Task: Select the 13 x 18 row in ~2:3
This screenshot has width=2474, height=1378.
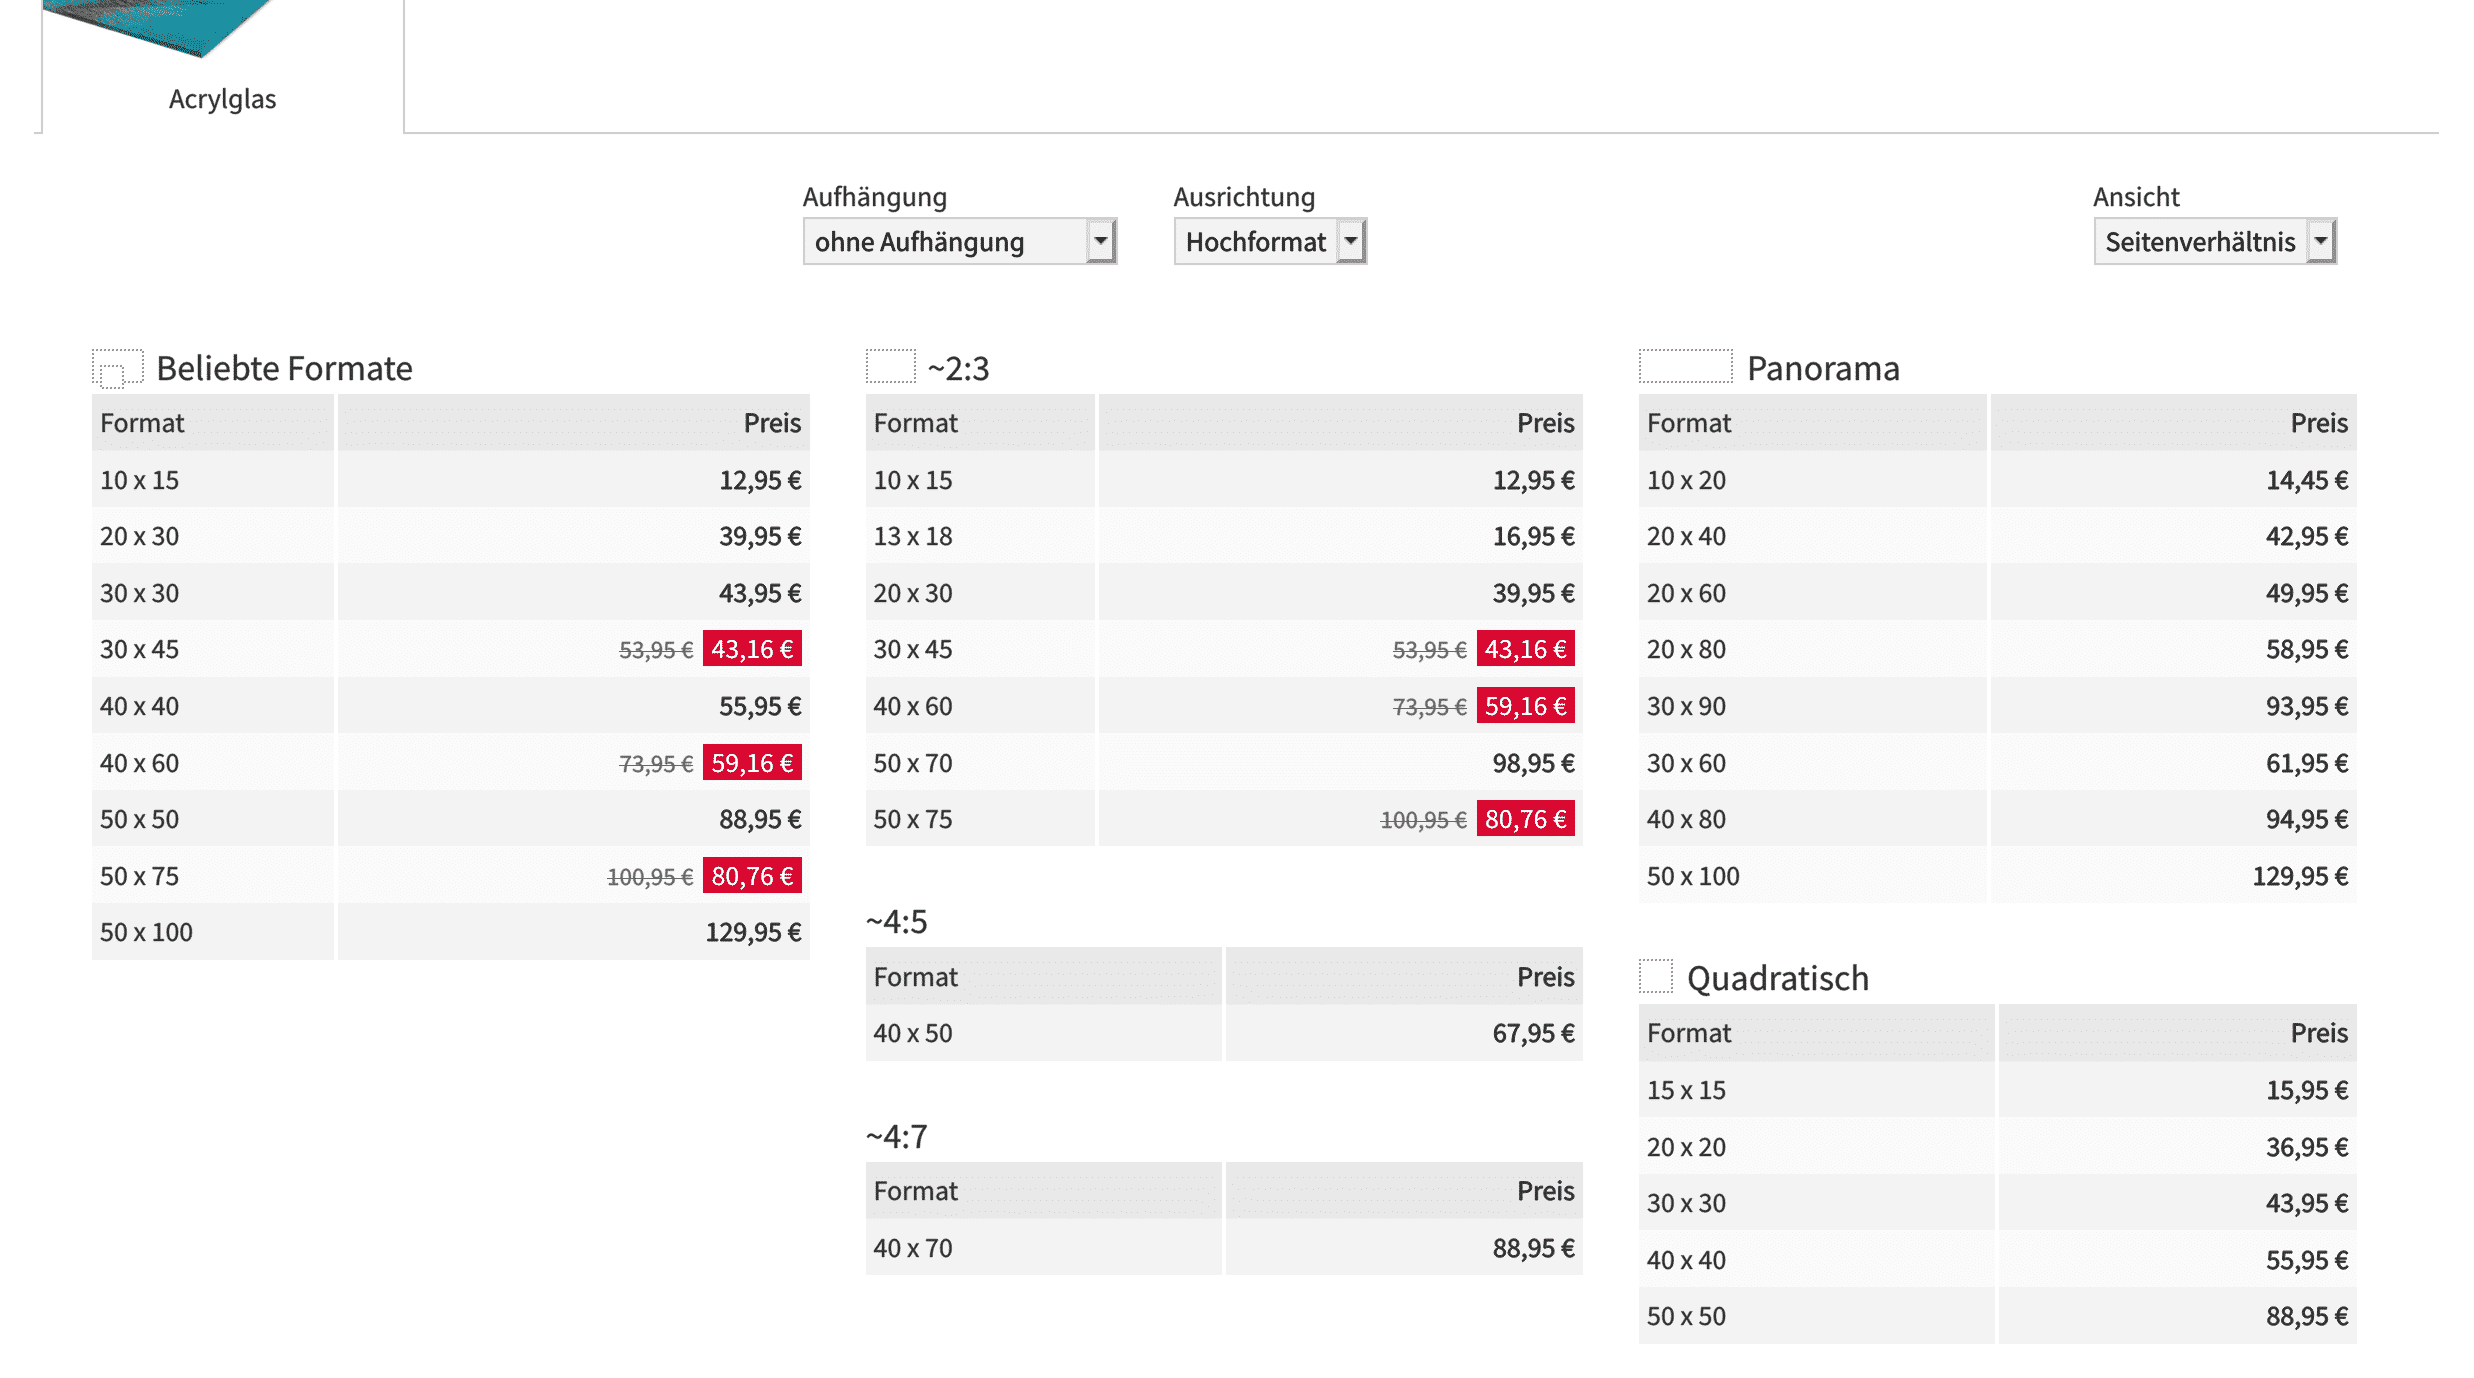Action: click(x=912, y=536)
